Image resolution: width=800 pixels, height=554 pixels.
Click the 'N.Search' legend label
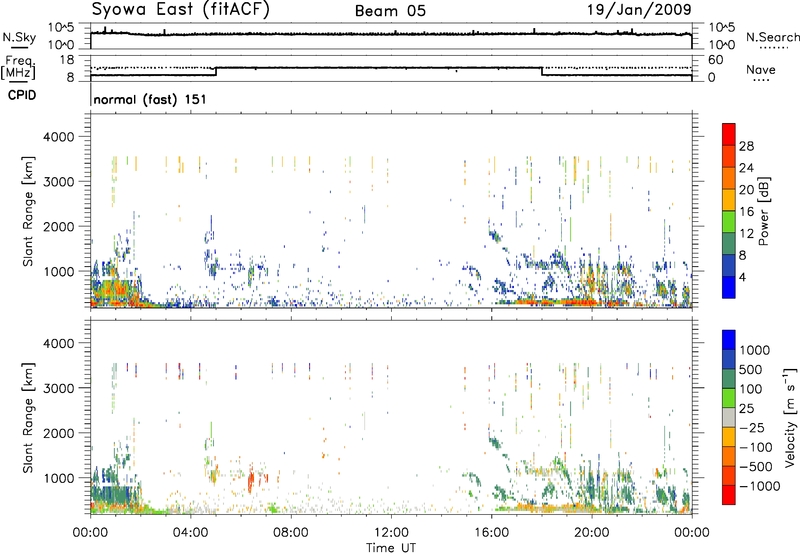772,37
